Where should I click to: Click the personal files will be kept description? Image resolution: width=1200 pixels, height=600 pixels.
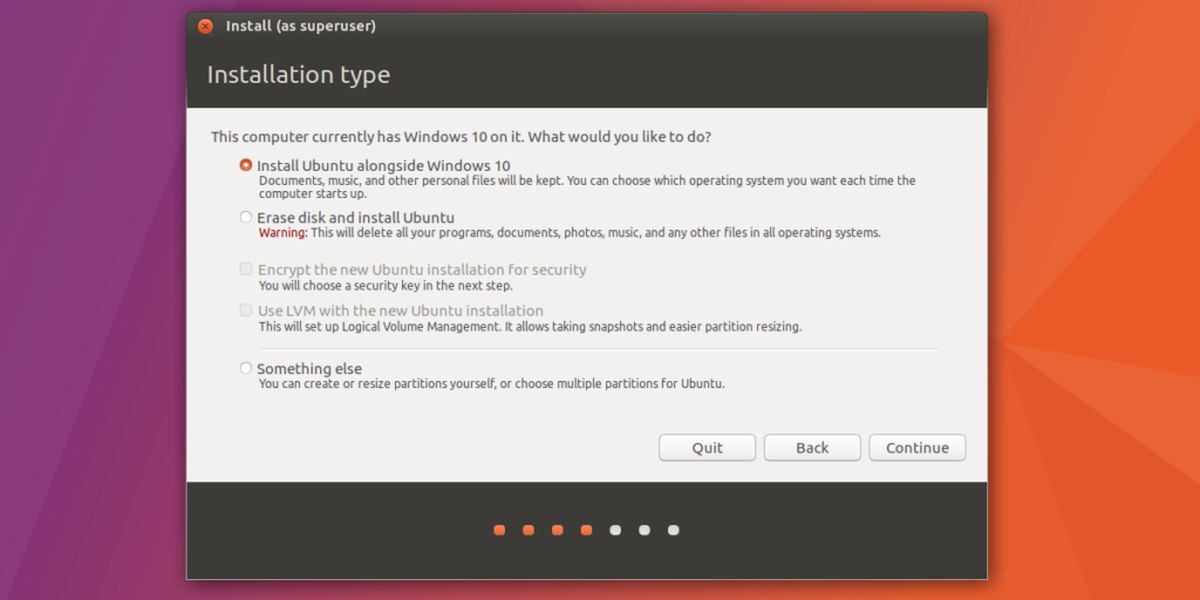tap(587, 187)
